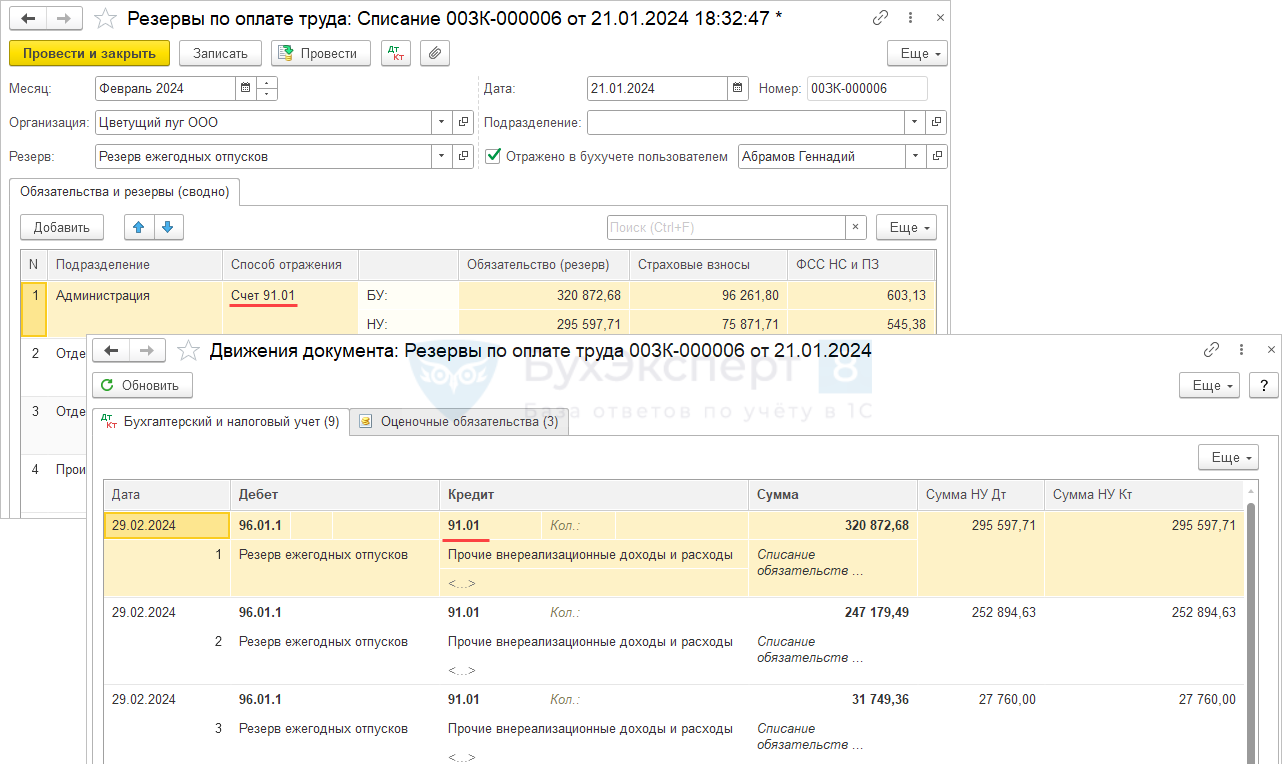This screenshot has width=1282, height=764.
Task: Click the help question mark button
Action: (1264, 385)
